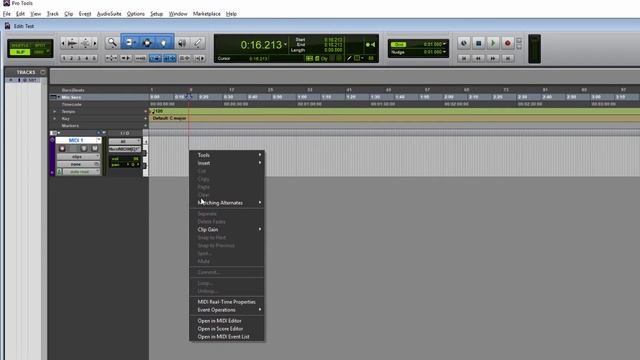The image size is (640, 360).
Task: Click zoom preset button 3
Action: pyautogui.click(x=79, y=58)
